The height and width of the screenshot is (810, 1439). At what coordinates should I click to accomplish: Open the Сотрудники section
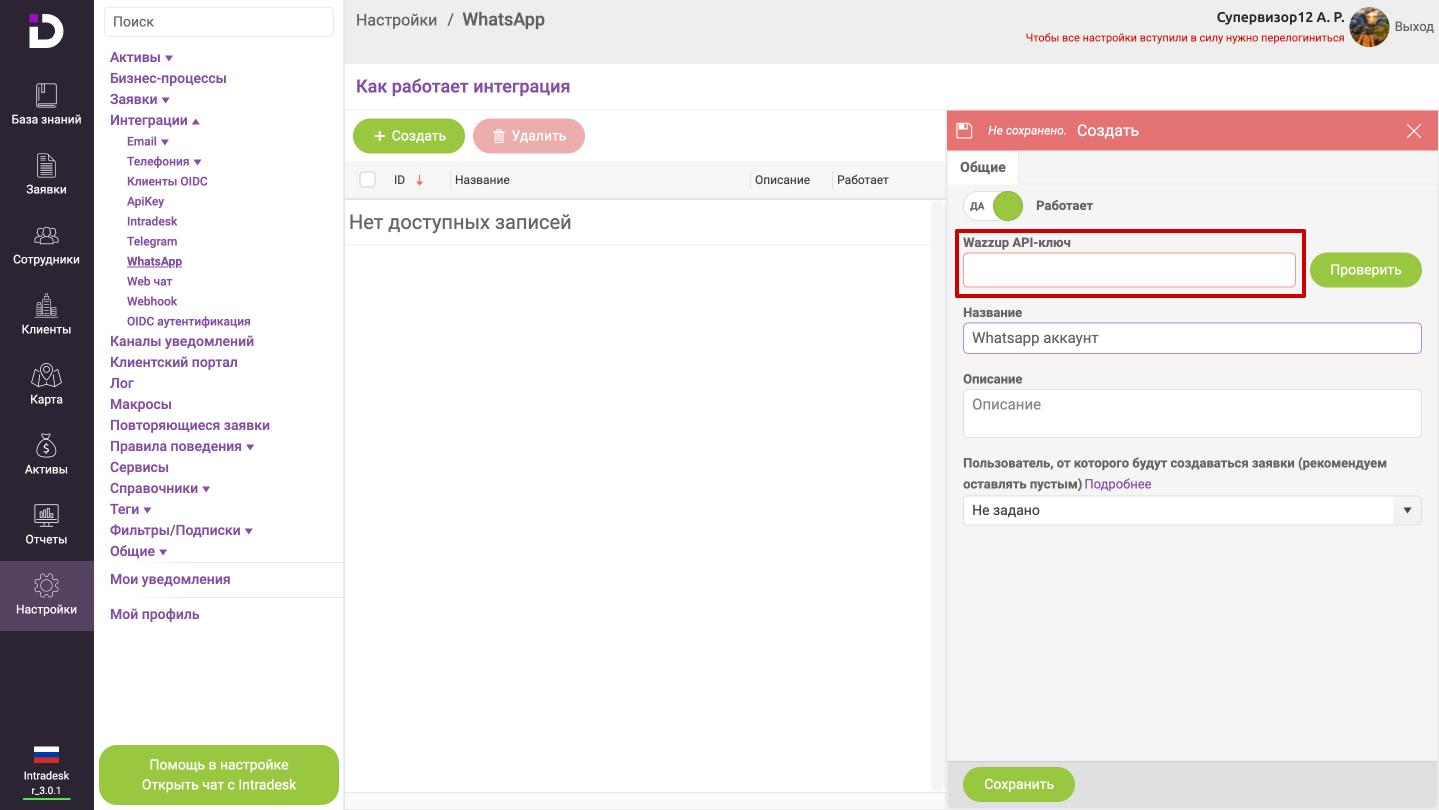[46, 245]
